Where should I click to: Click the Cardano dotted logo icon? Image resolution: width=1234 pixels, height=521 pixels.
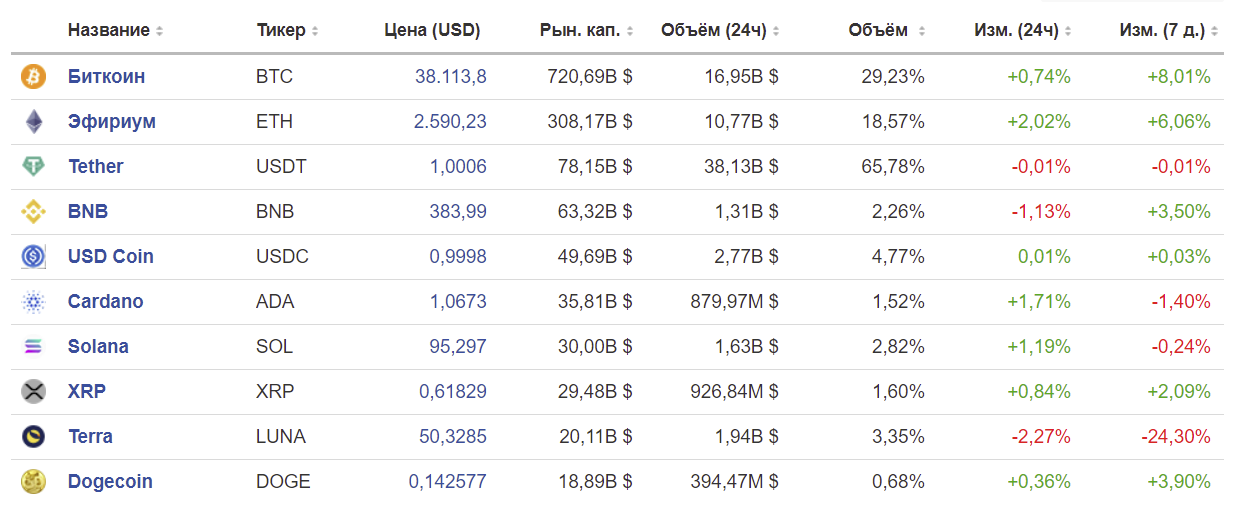[x=34, y=301]
